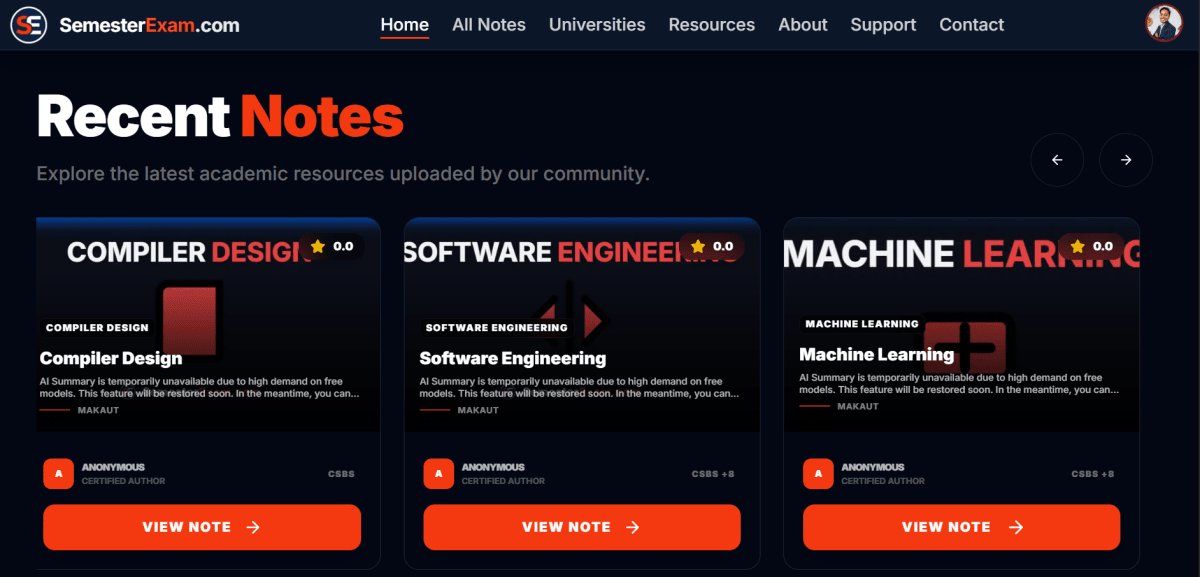Click the Recent Notes heading
Viewport: 1200px width, 577px height.
pyautogui.click(x=220, y=116)
